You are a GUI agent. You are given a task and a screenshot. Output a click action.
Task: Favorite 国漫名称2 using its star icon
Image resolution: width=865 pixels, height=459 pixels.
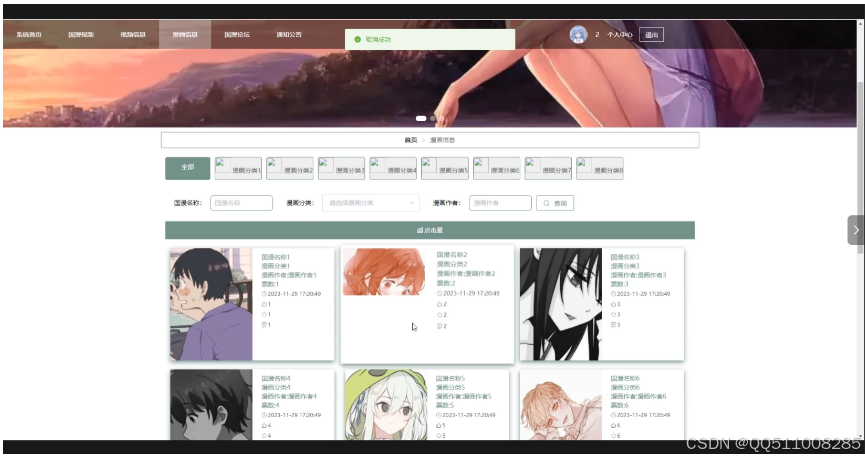(440, 315)
